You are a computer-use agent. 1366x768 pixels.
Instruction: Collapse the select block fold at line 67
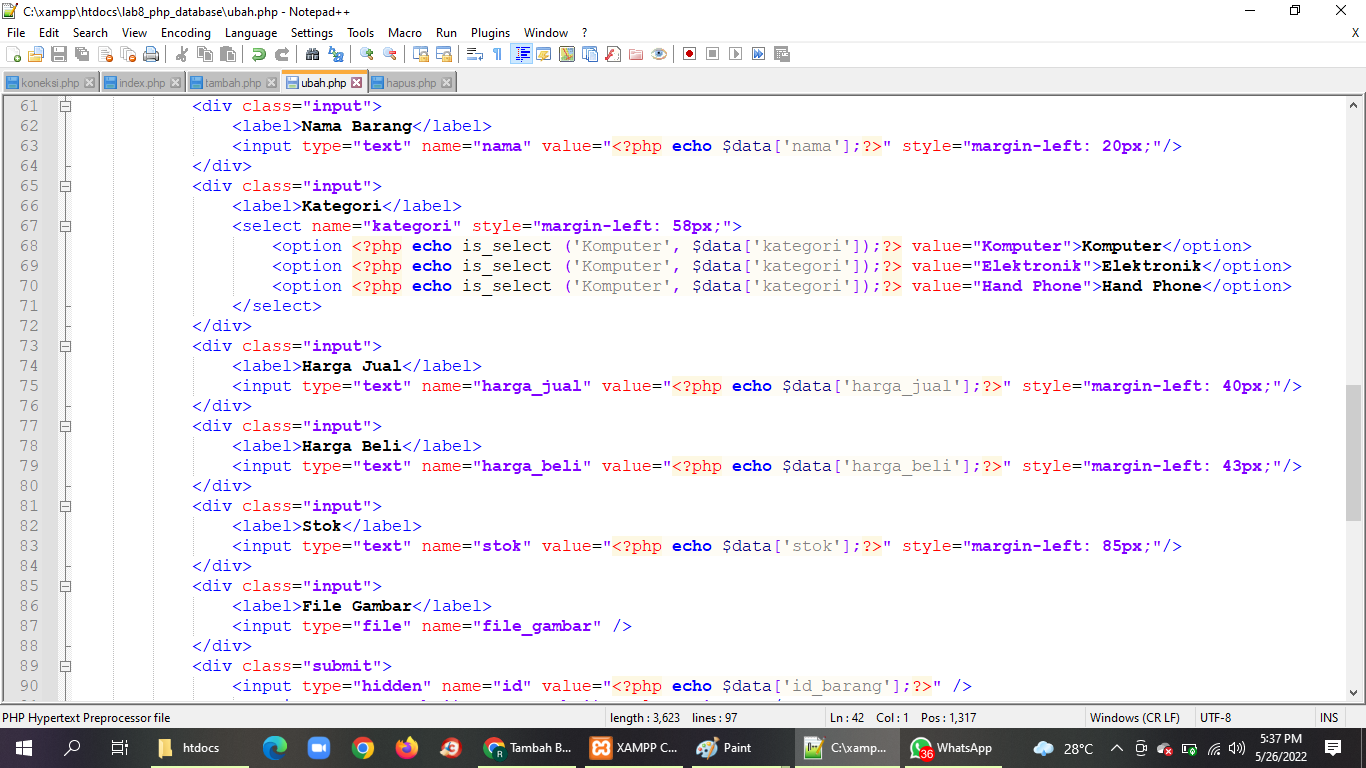[x=65, y=226]
